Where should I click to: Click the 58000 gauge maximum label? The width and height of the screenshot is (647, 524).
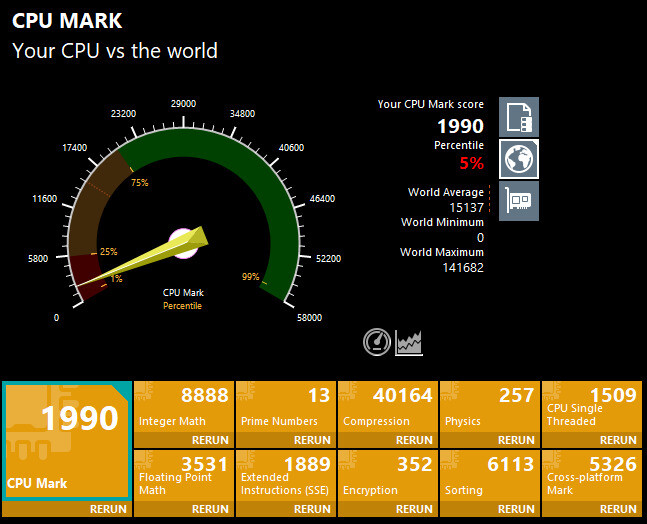pos(309,317)
